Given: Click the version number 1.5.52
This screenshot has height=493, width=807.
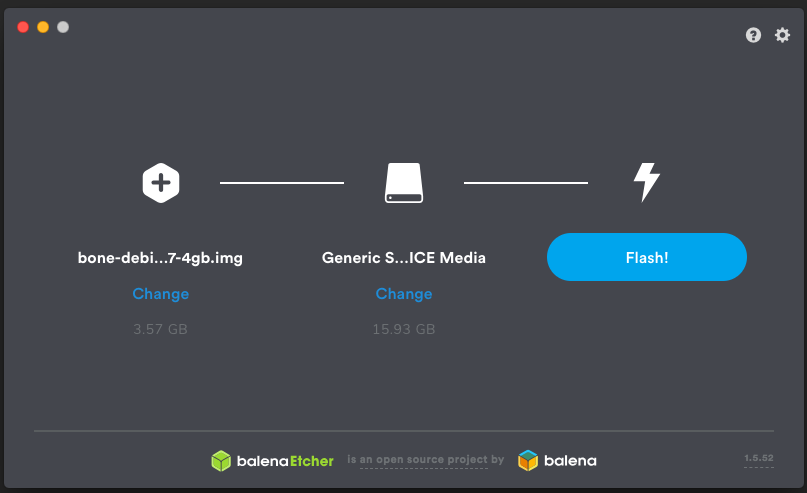Looking at the screenshot, I should 759,459.
